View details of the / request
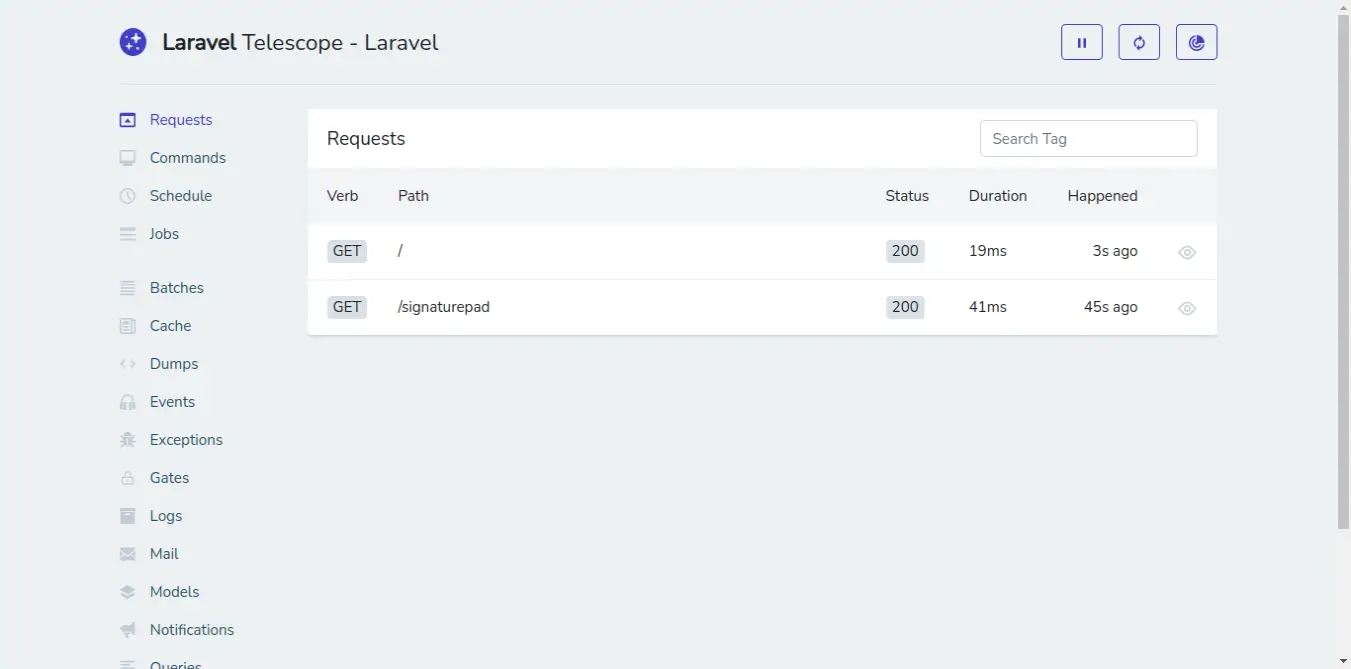Screen dimensions: 1351x669 1187,253
